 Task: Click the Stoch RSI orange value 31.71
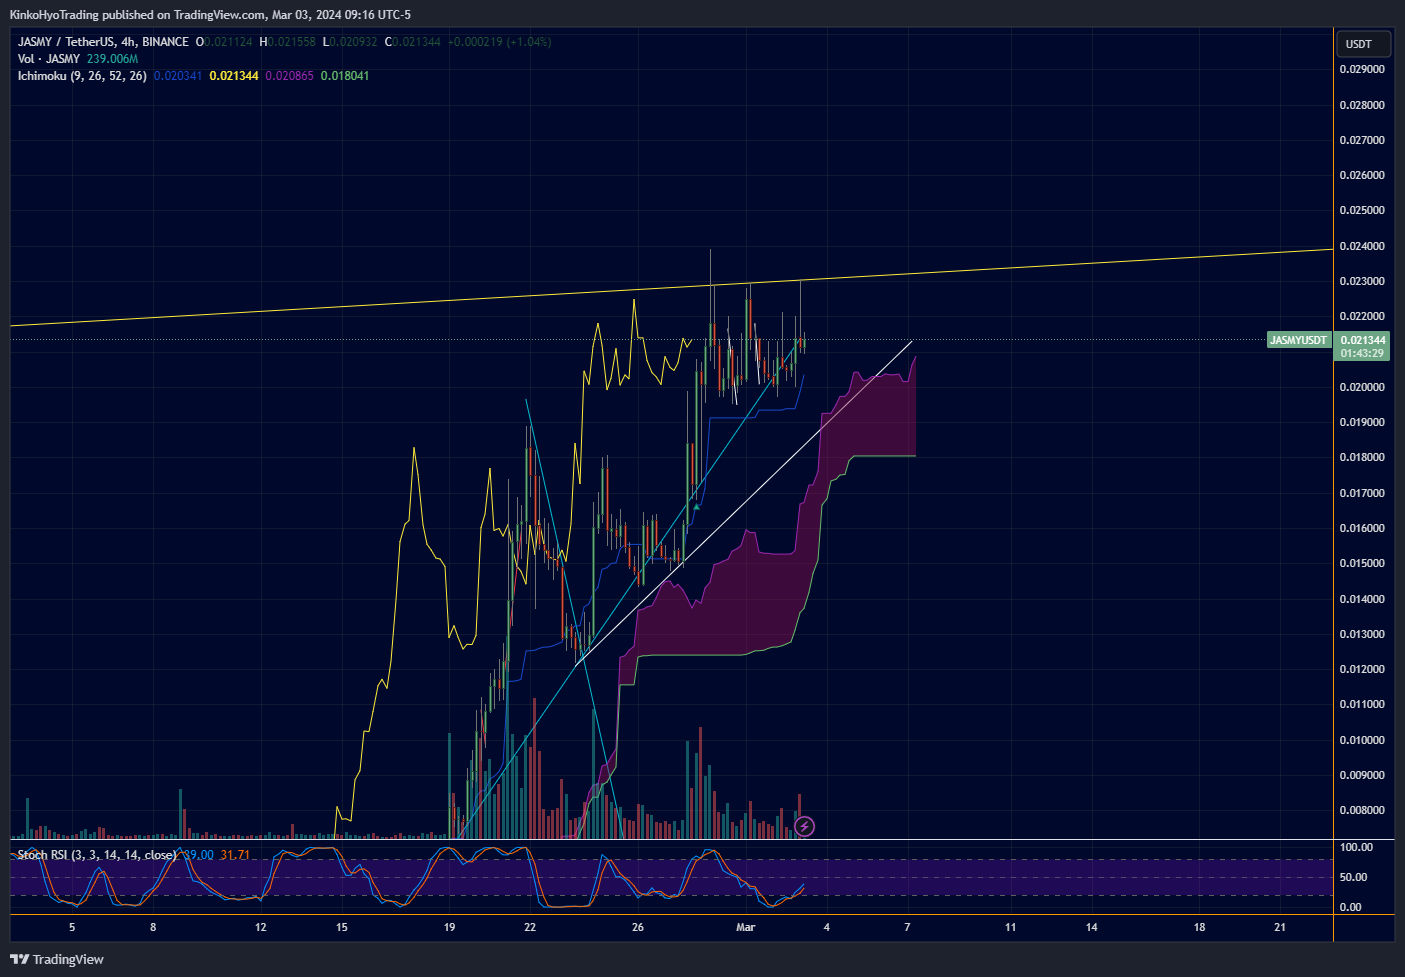coord(235,855)
